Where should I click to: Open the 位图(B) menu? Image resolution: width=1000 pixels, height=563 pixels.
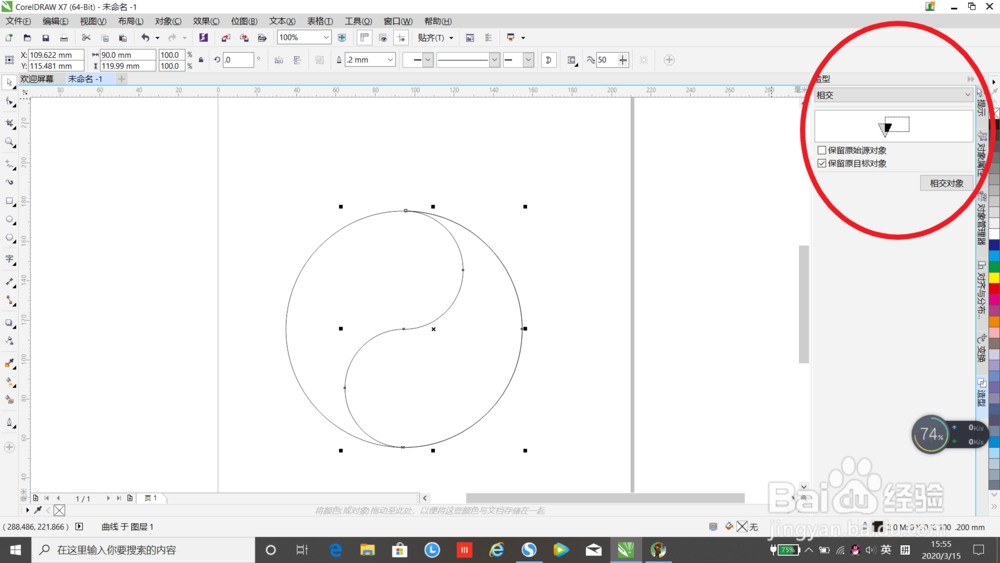[x=244, y=21]
